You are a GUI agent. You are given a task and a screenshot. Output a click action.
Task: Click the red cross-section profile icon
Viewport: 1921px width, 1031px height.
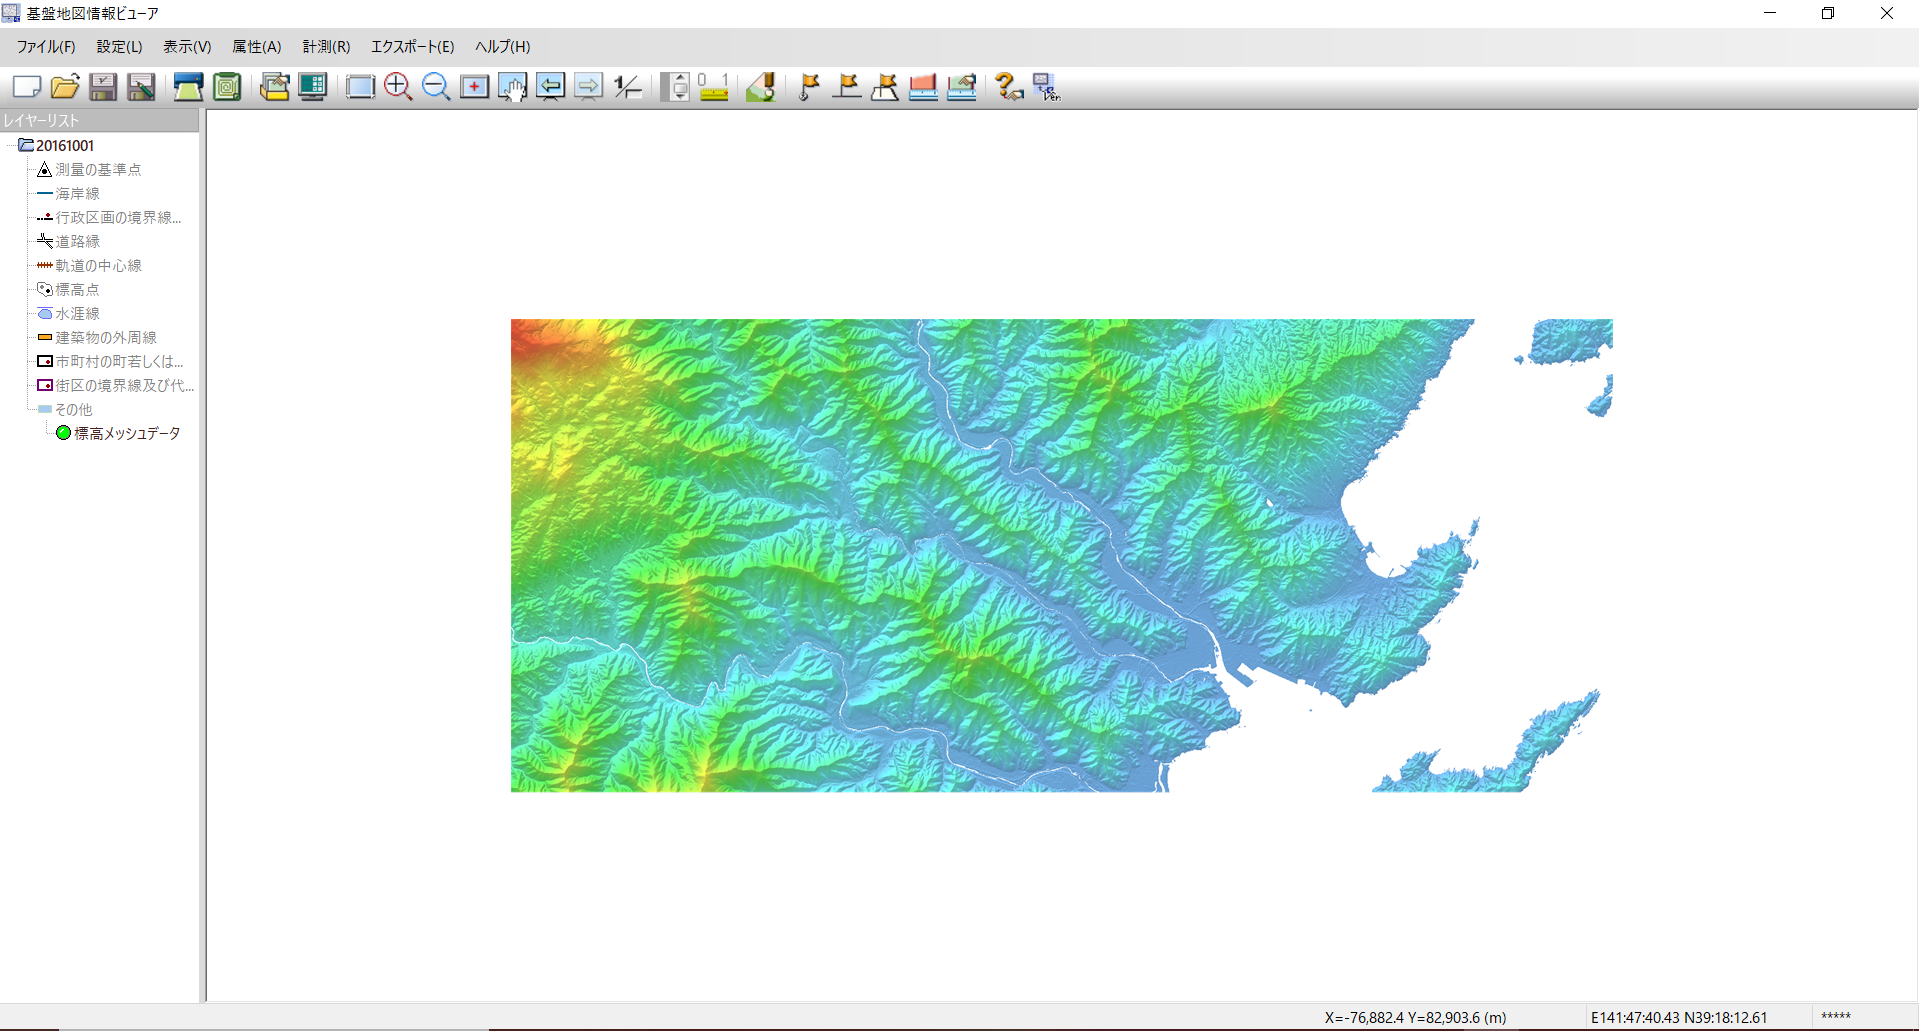pos(923,87)
